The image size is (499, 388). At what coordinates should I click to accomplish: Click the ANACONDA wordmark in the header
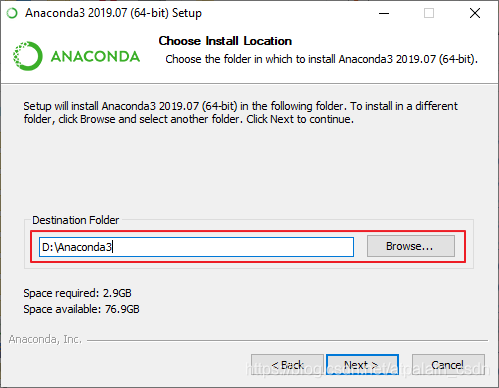[x=95, y=56]
